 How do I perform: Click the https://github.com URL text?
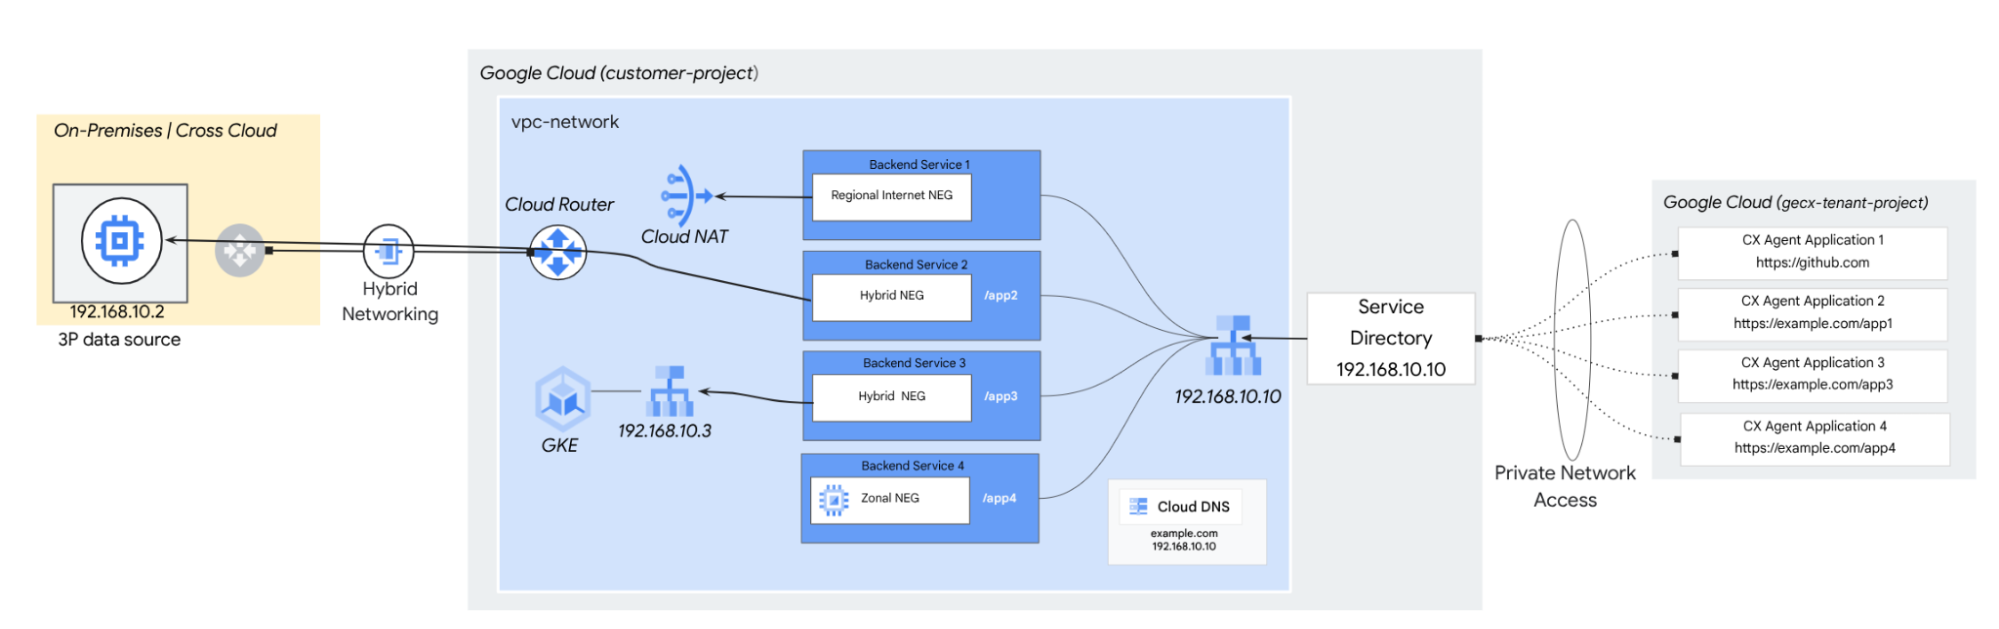pyautogui.click(x=1812, y=263)
